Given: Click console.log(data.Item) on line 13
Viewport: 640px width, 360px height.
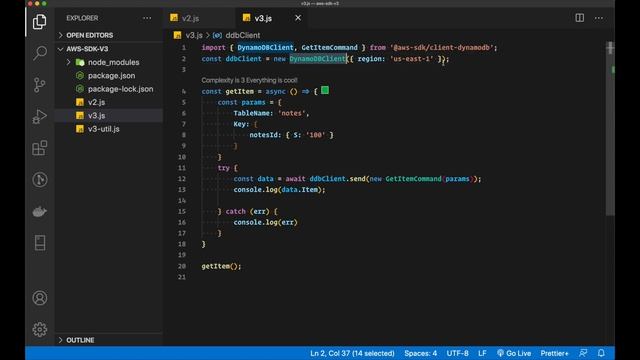Looking at the screenshot, I should 280,190.
